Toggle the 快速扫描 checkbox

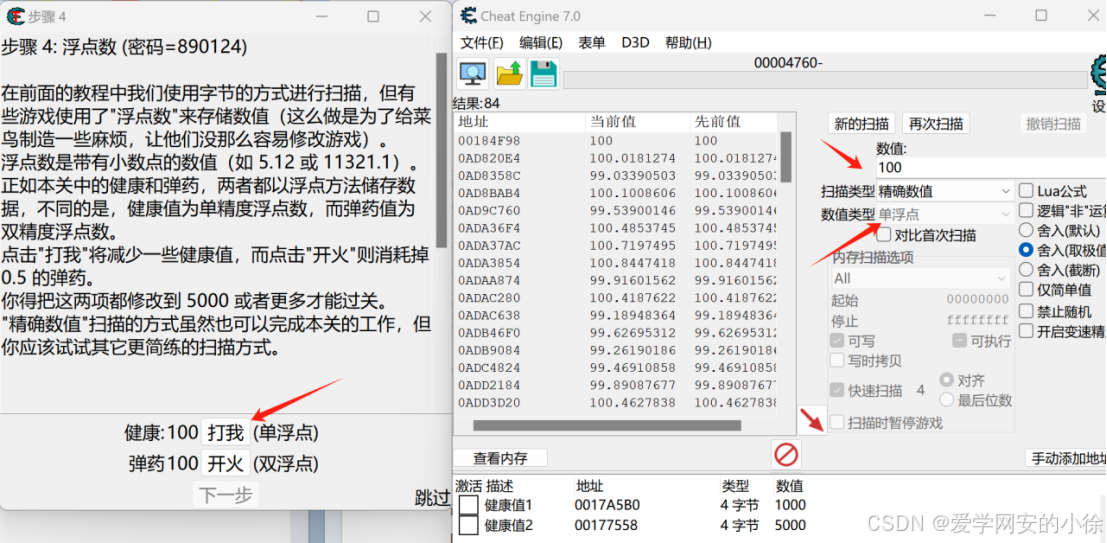837,390
